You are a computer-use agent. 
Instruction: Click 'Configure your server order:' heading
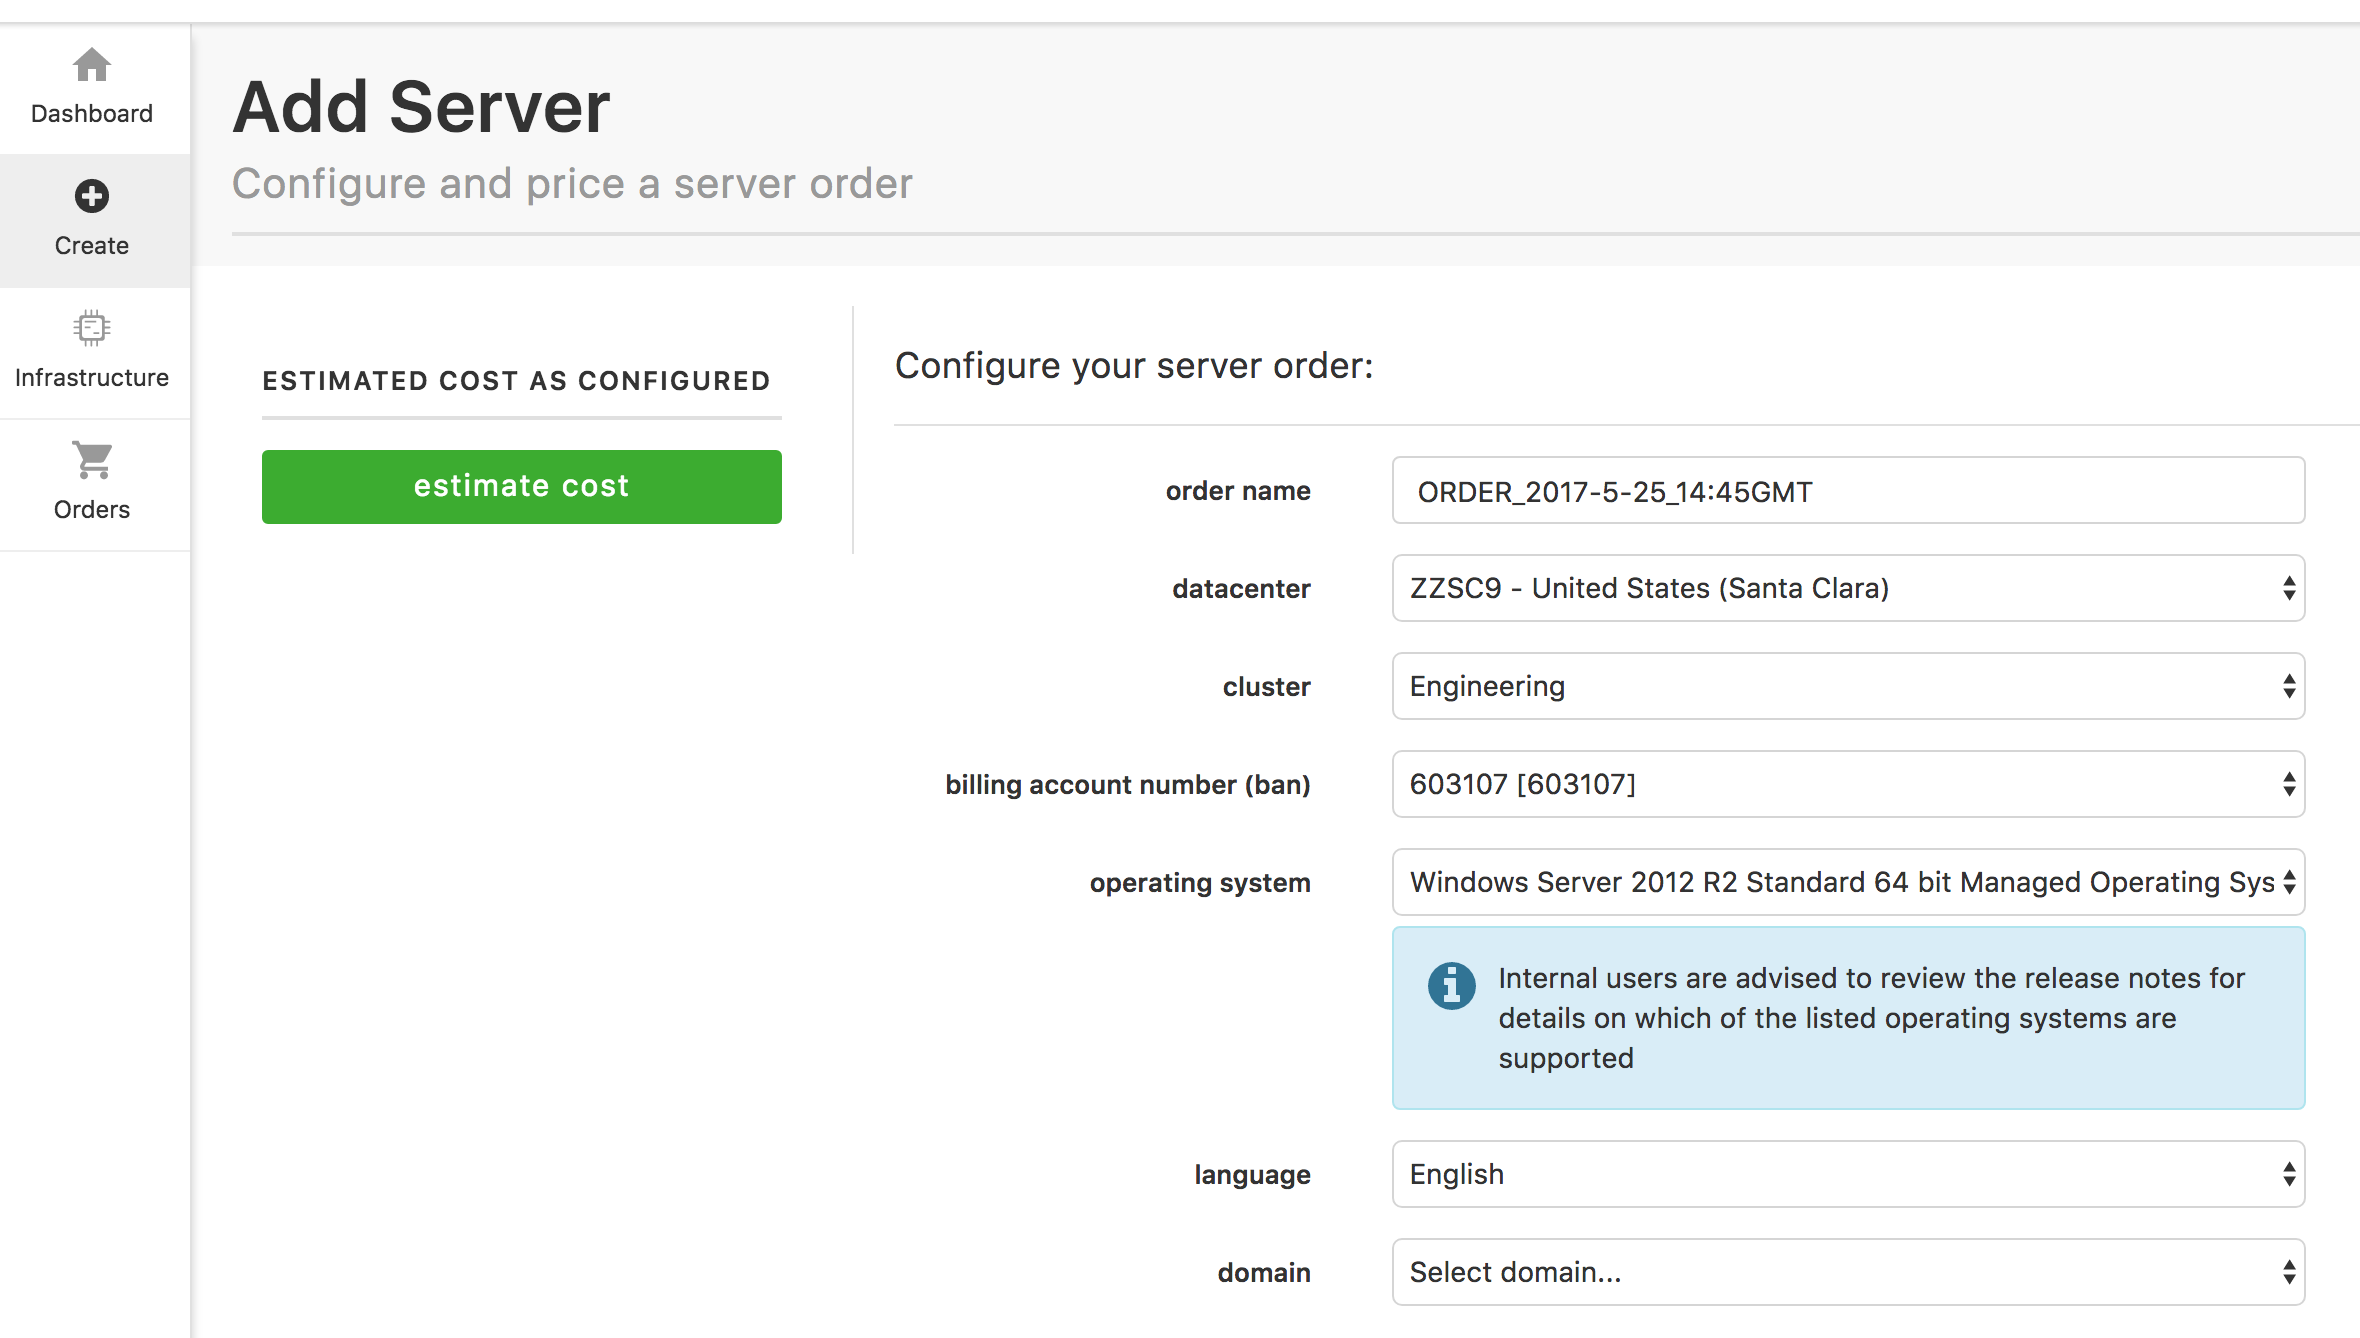tap(1134, 366)
